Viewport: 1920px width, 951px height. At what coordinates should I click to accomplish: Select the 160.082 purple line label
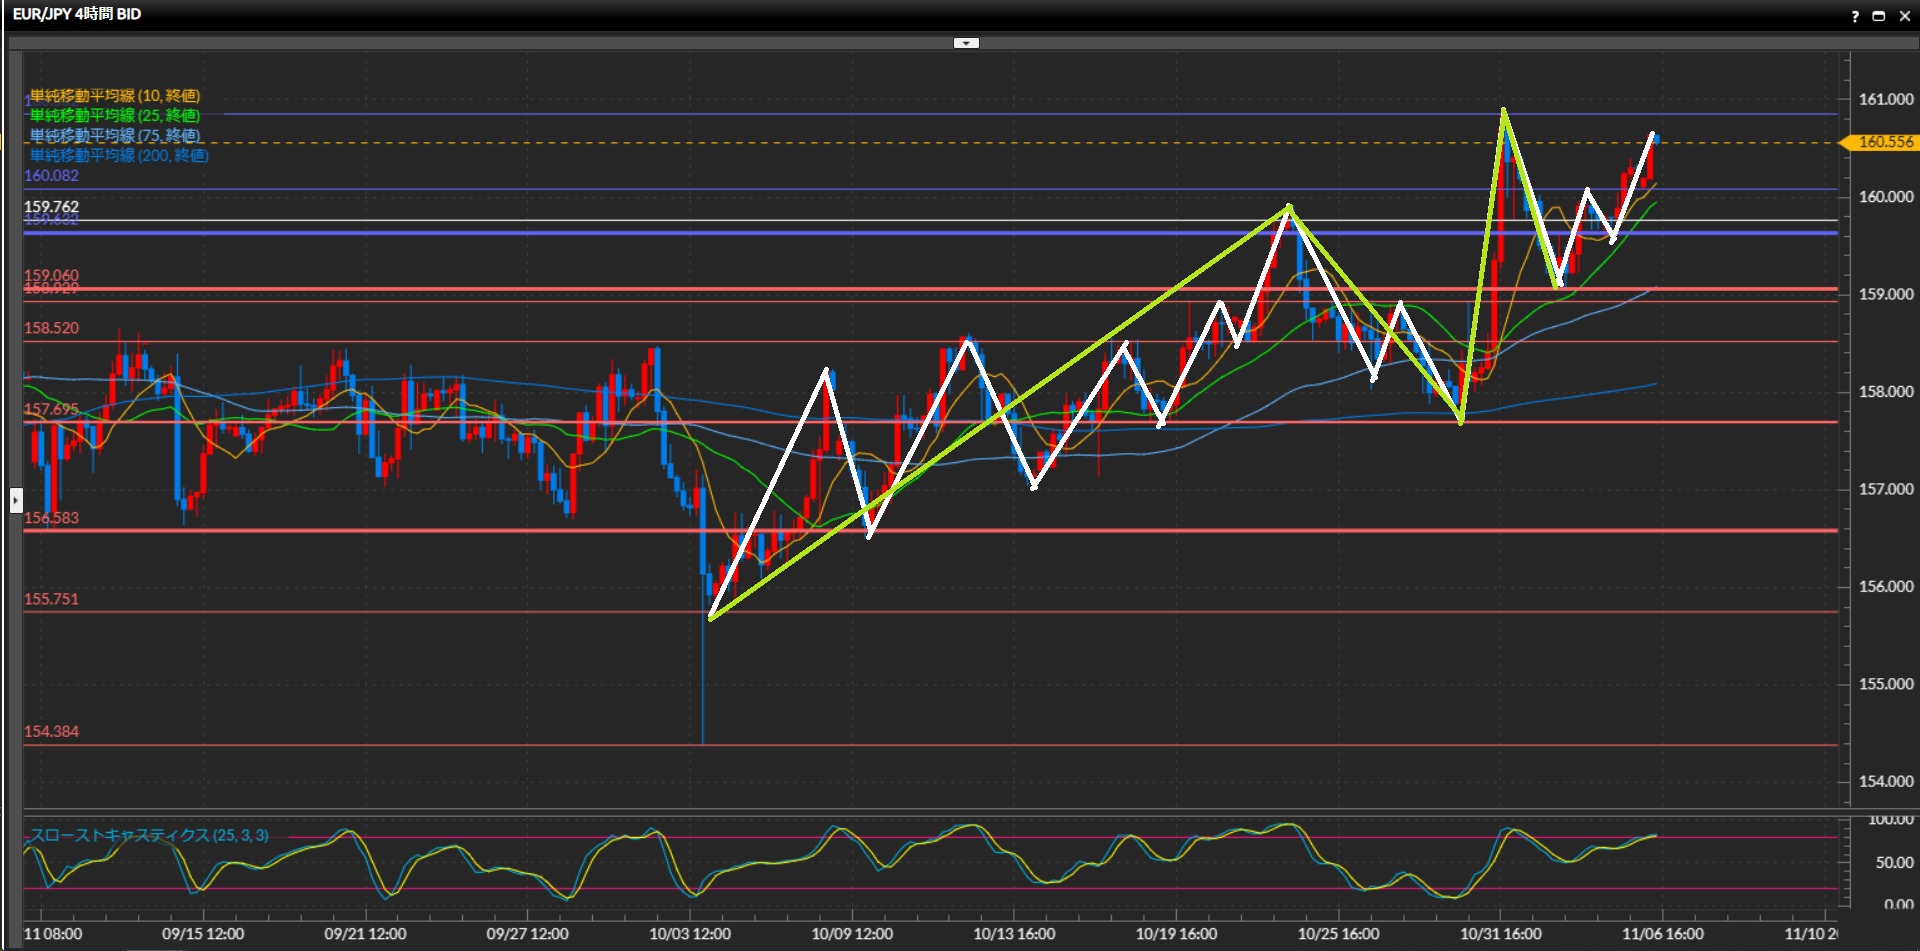coord(51,176)
